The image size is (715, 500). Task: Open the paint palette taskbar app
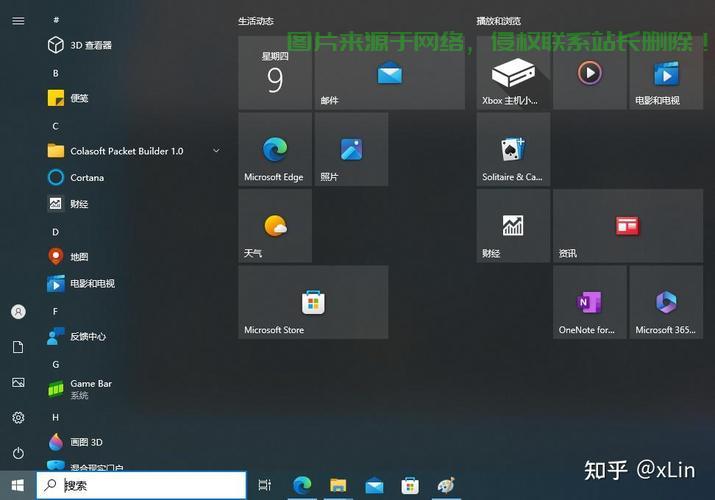(x=446, y=485)
